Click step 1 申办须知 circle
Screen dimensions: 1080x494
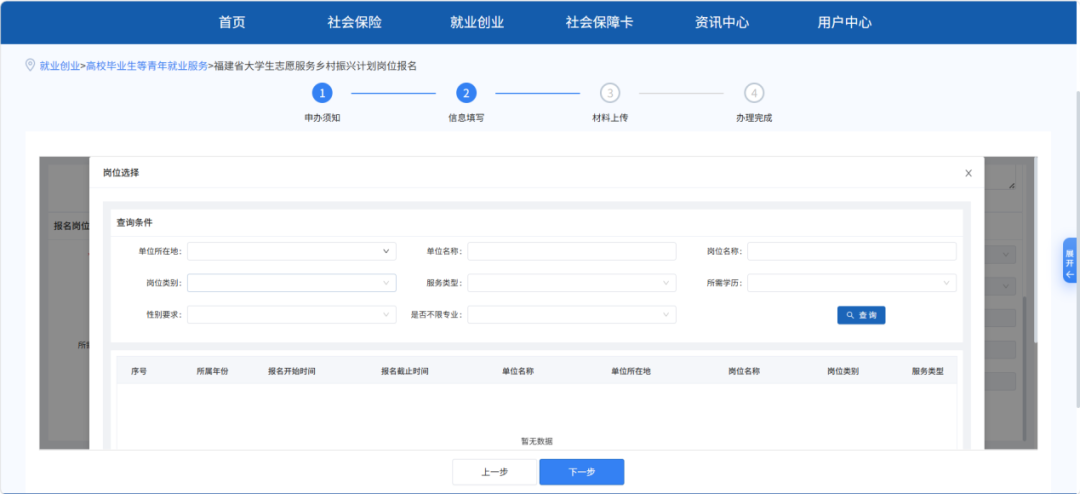[x=322, y=93]
